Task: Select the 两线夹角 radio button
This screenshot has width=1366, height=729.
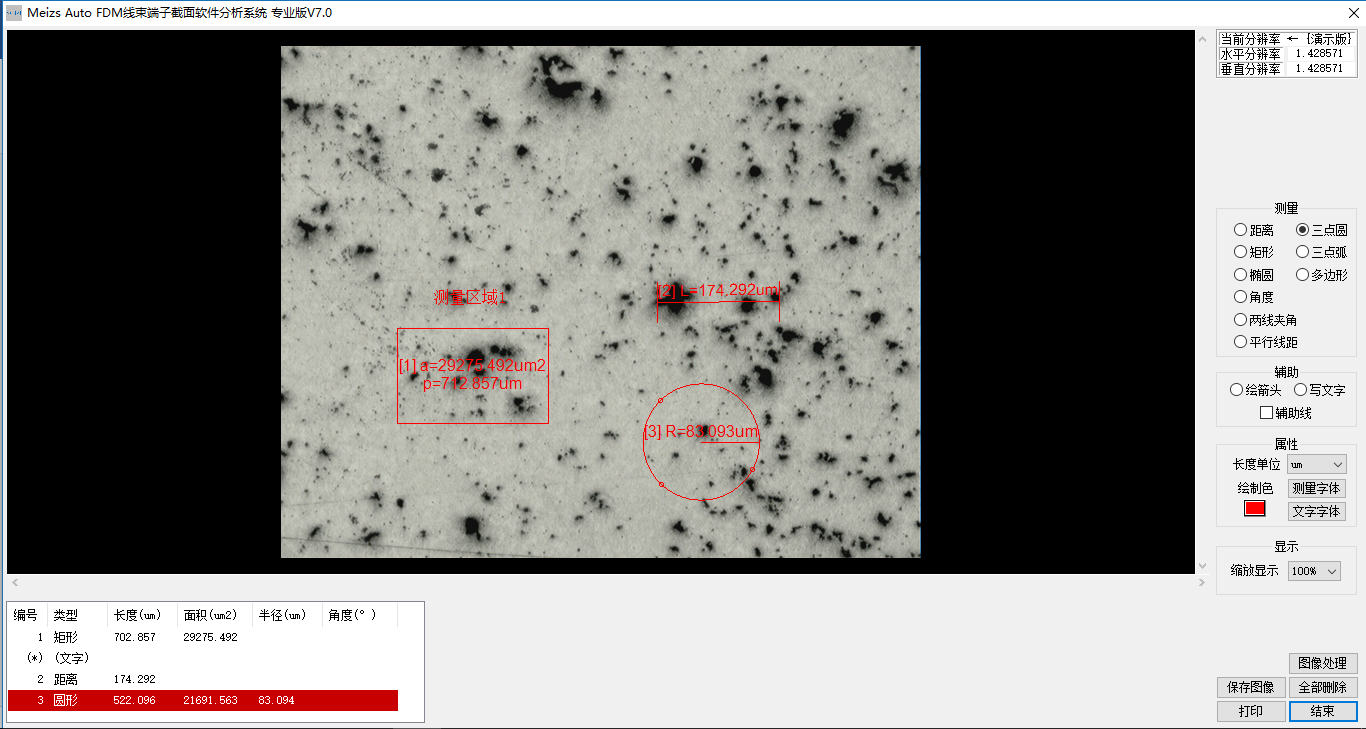Action: pyautogui.click(x=1241, y=320)
